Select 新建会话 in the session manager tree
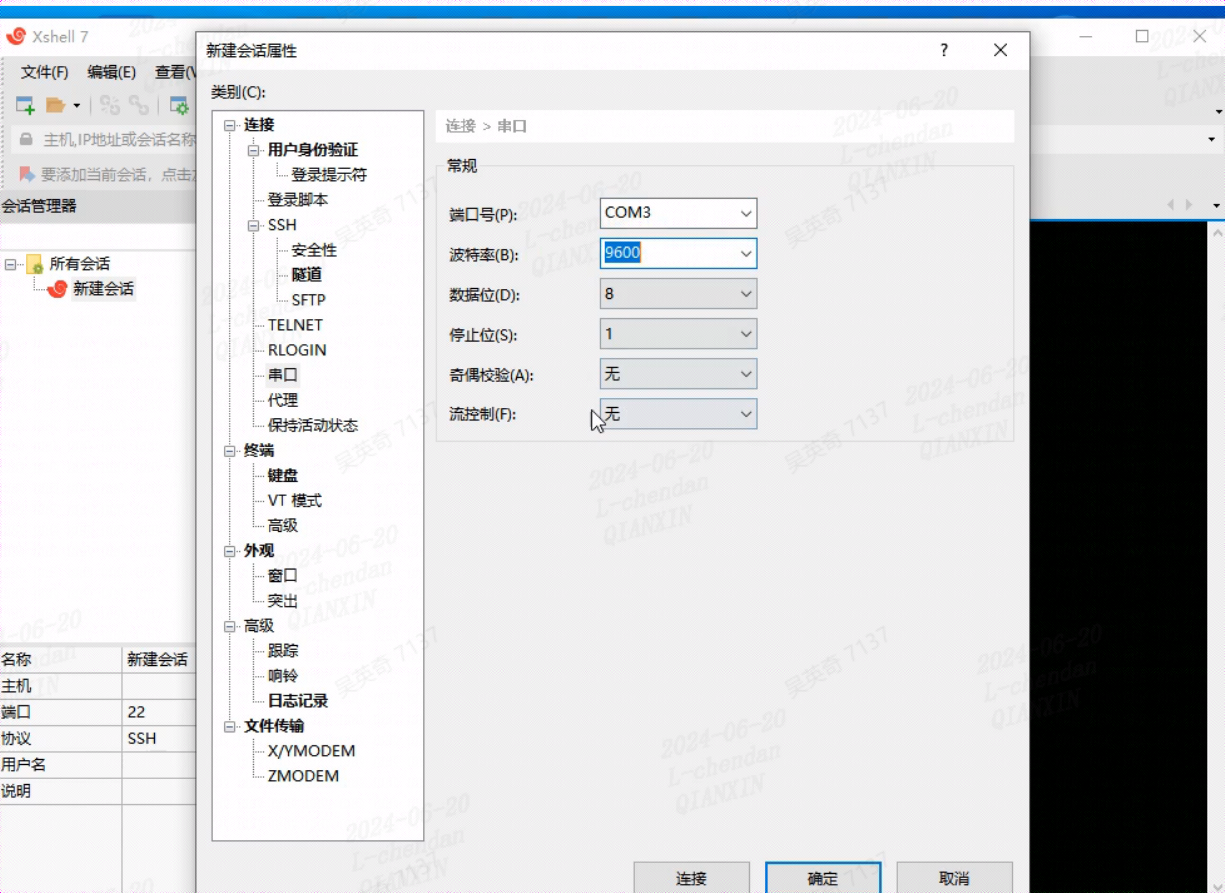The image size is (1225, 893). tap(104, 289)
